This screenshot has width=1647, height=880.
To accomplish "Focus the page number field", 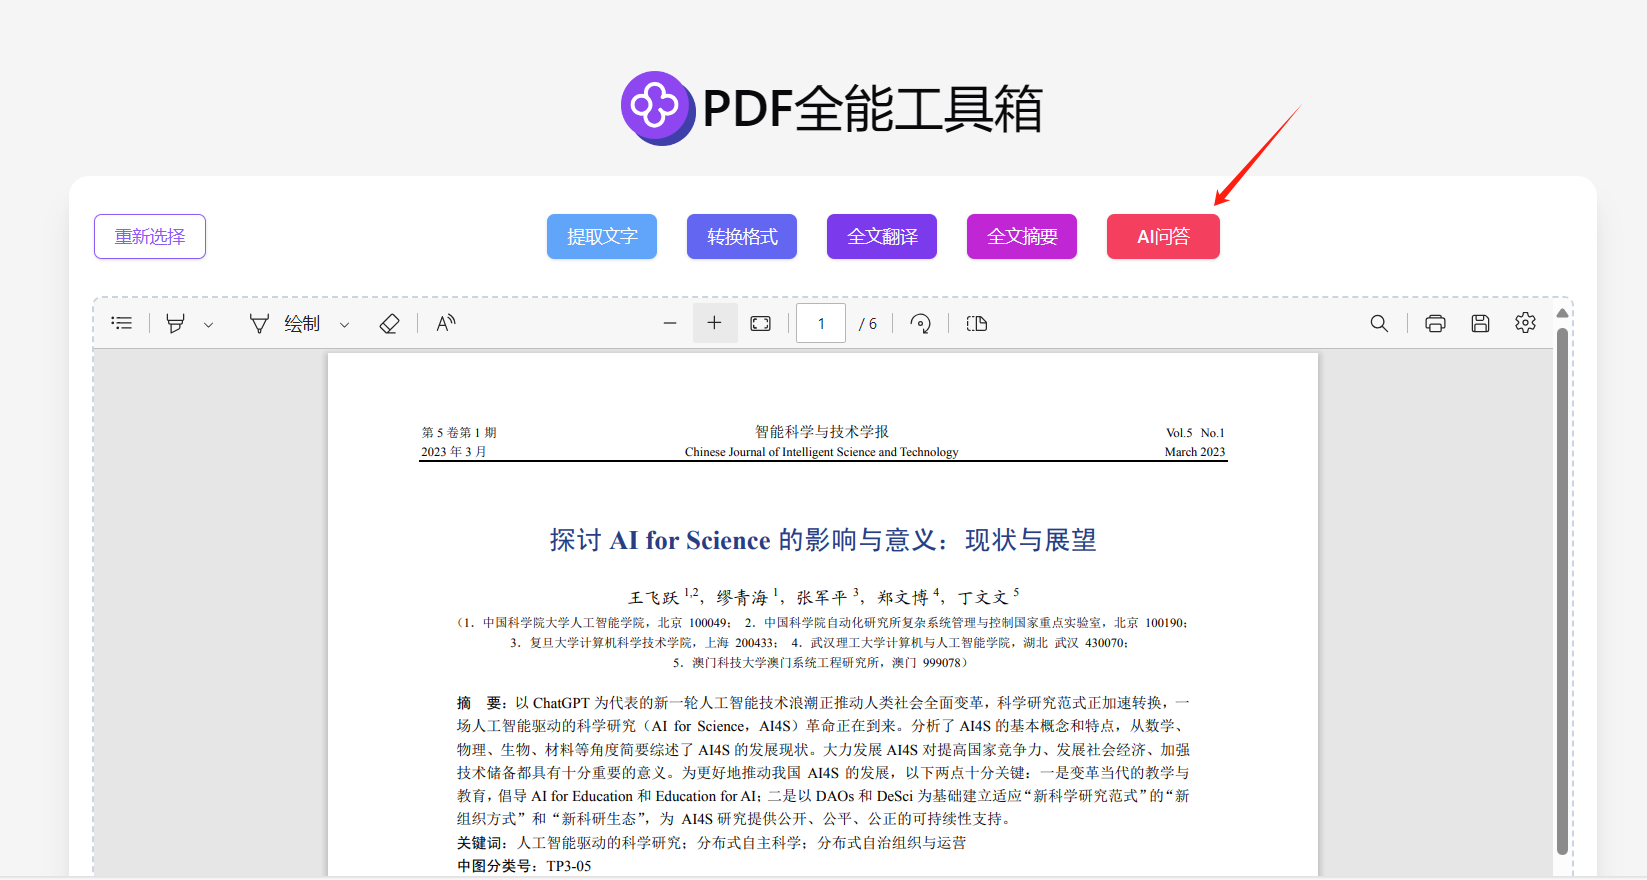I will [821, 323].
